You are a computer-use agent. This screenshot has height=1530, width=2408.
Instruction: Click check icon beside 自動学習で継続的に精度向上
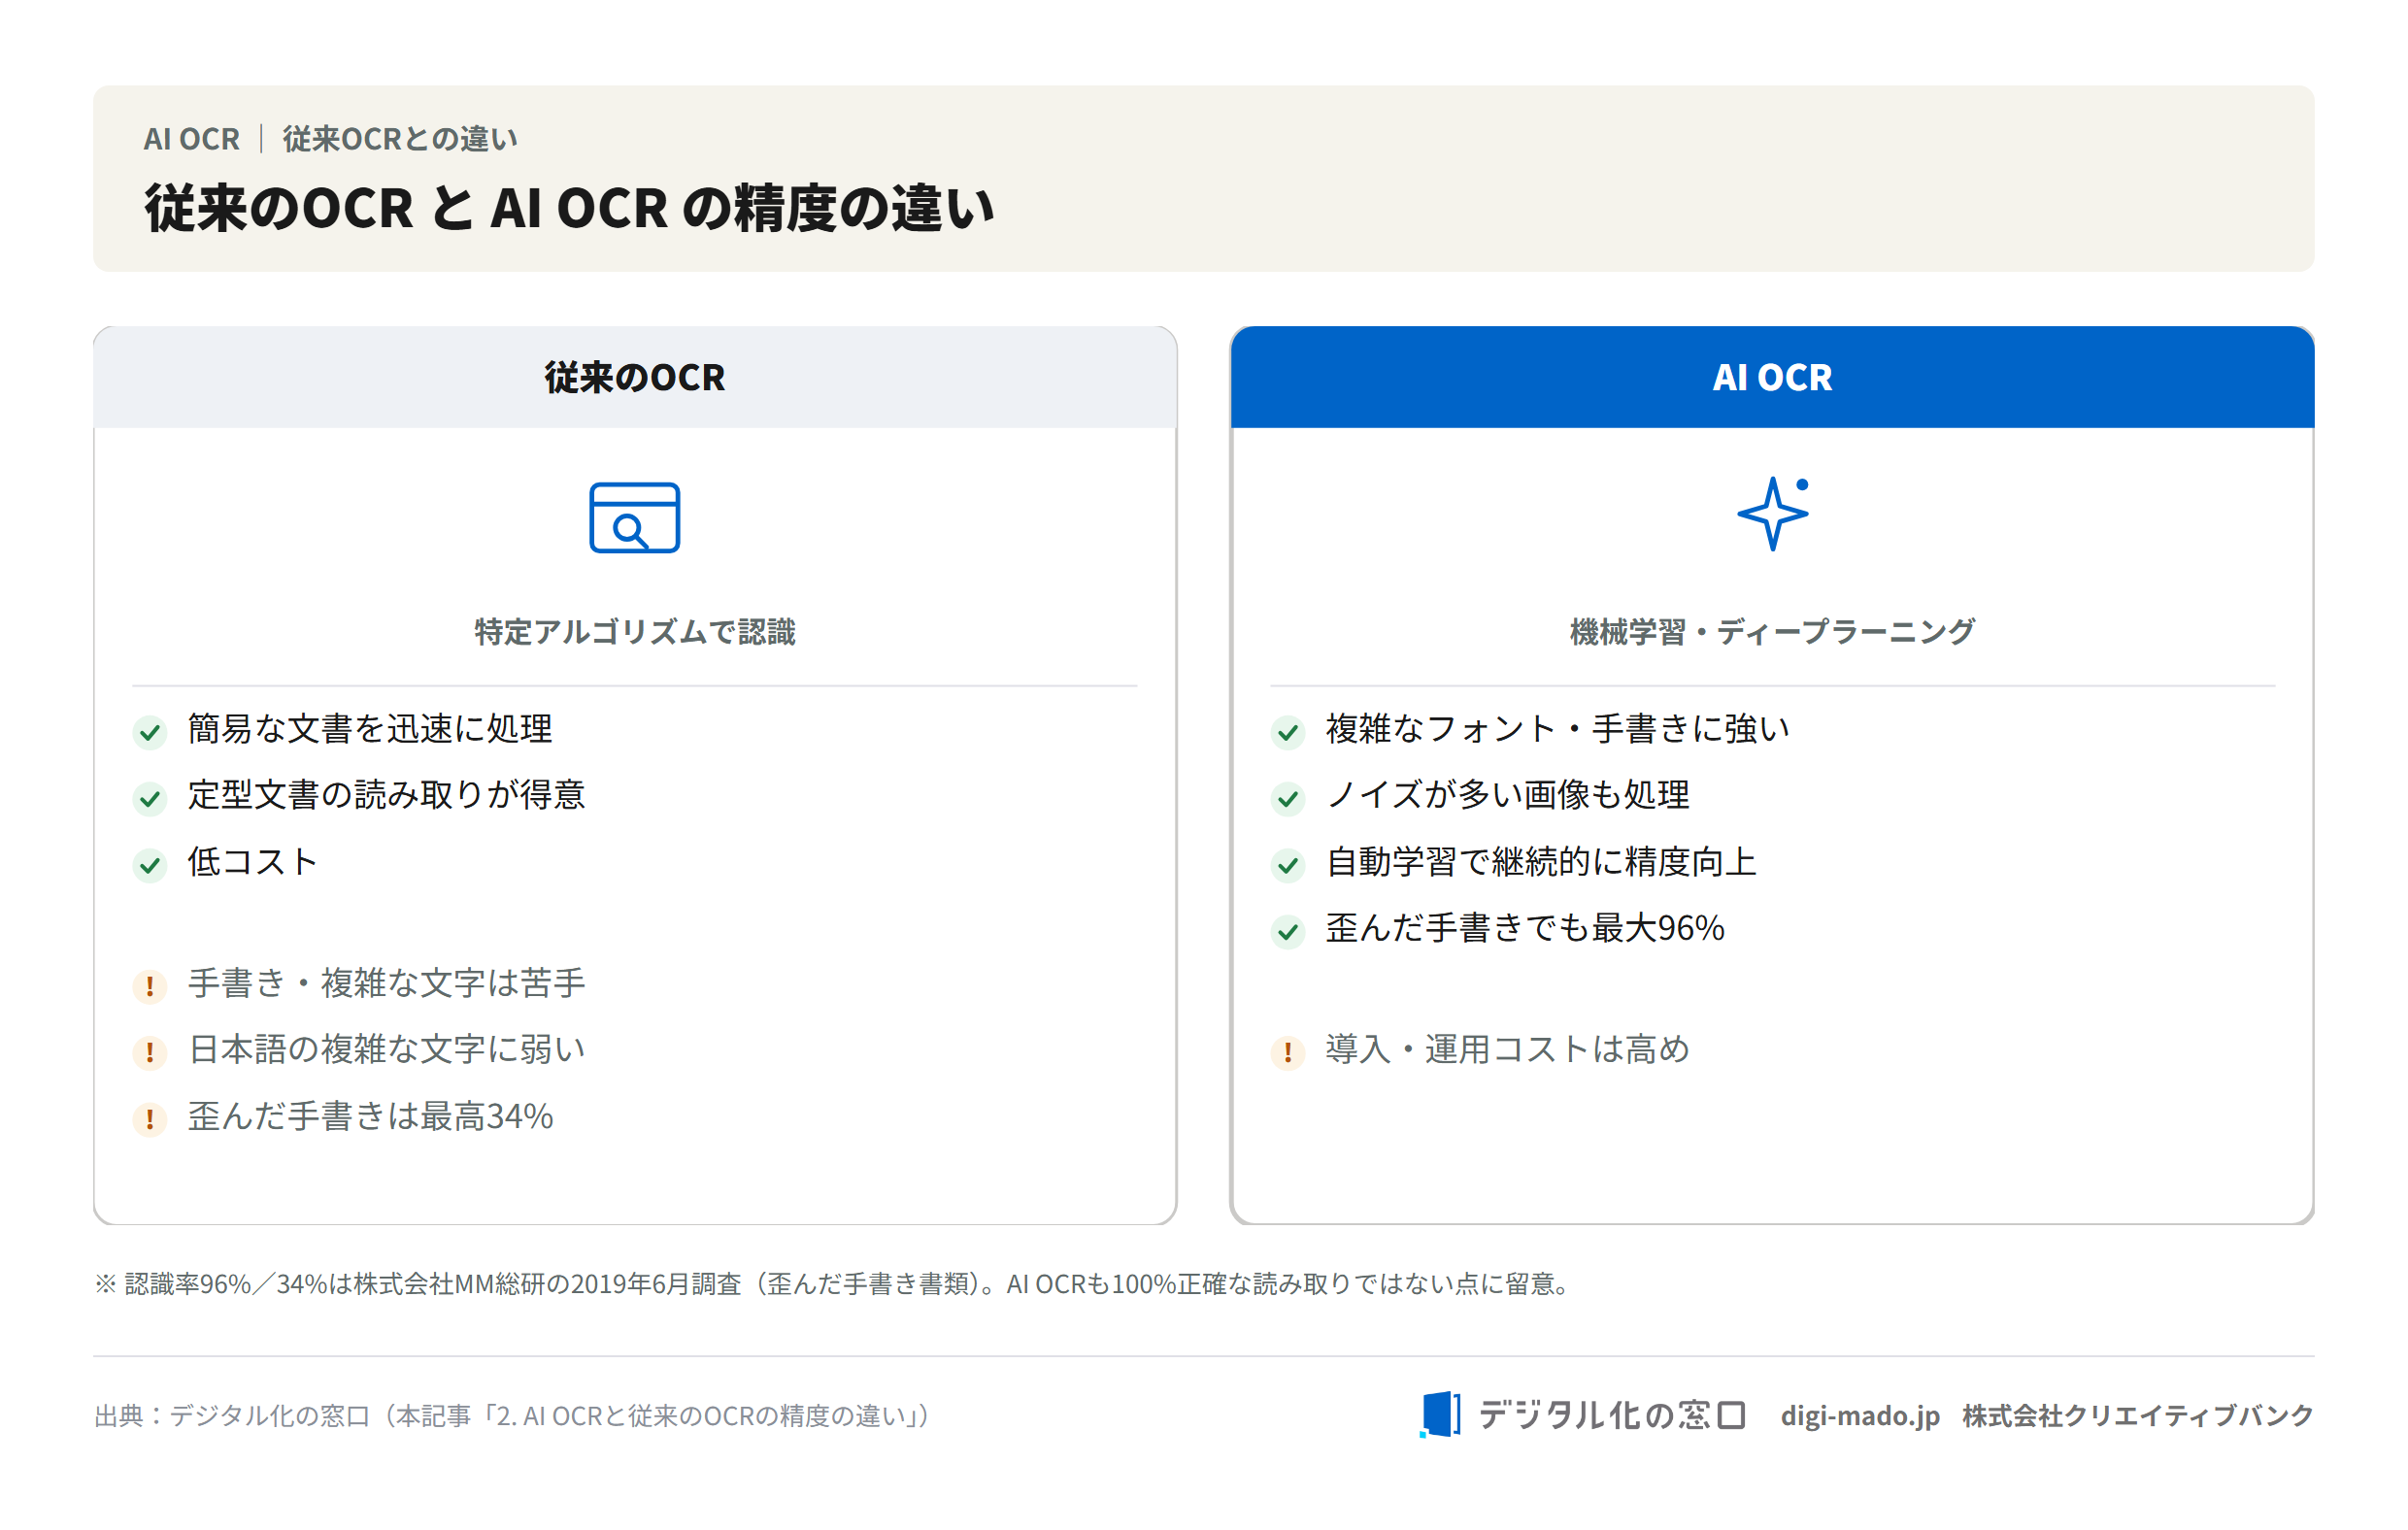click(x=1288, y=865)
